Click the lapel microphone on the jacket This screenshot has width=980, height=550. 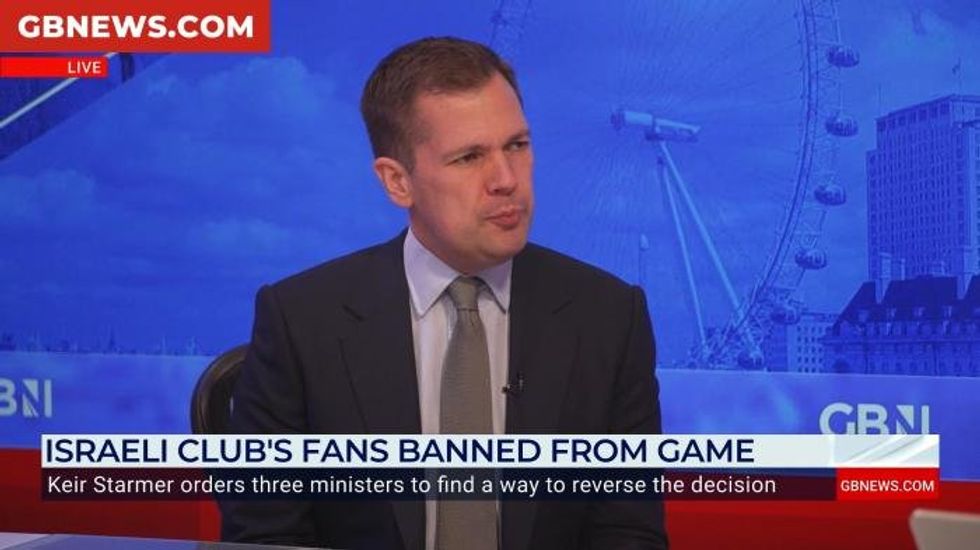(514, 386)
